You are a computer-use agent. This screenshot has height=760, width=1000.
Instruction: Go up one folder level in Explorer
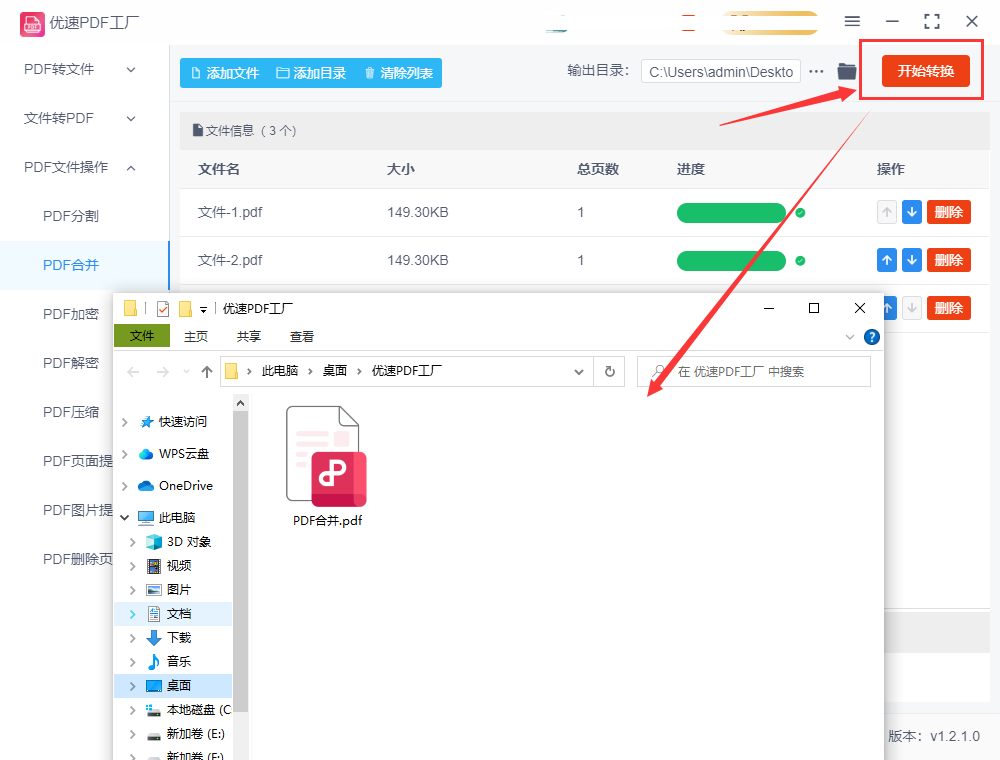click(207, 372)
